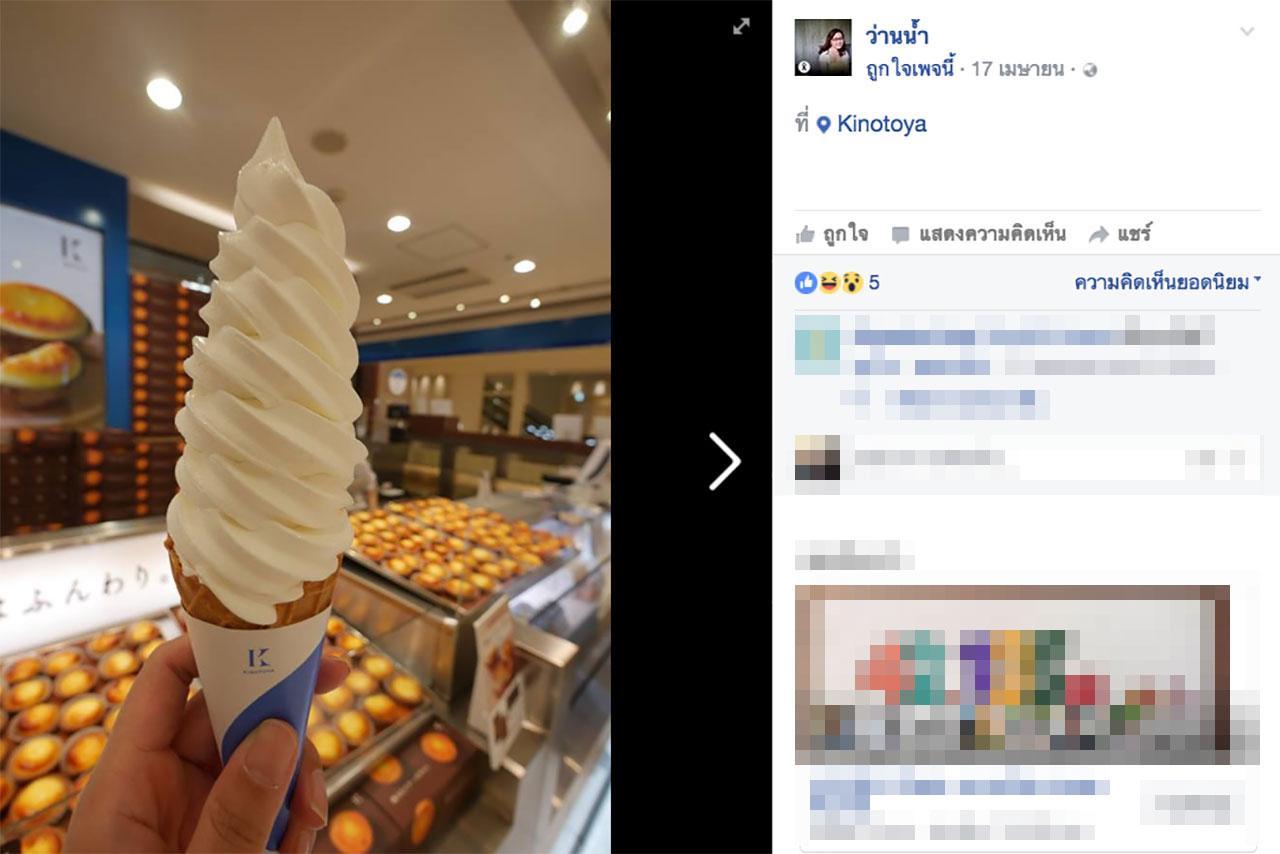The image size is (1280, 854).
Task: Click the location pin icon
Action: tap(823, 125)
